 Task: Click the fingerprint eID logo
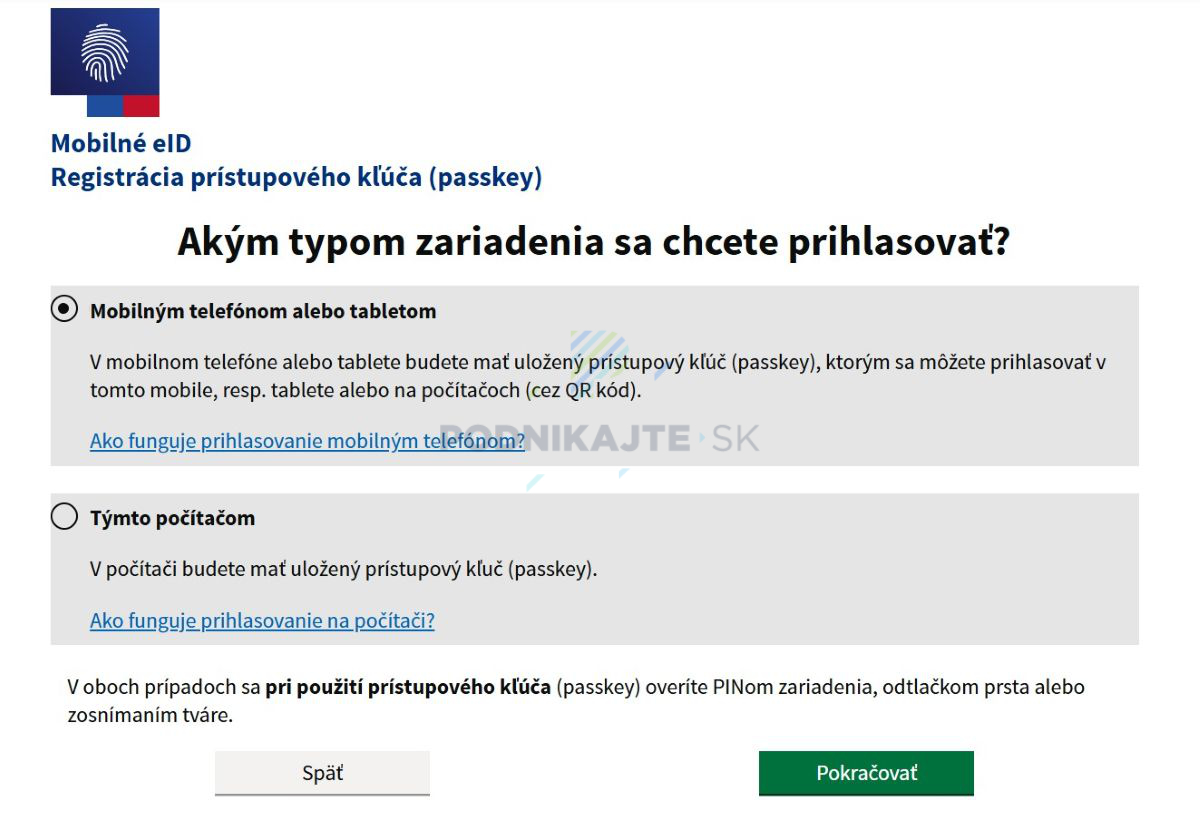105,52
